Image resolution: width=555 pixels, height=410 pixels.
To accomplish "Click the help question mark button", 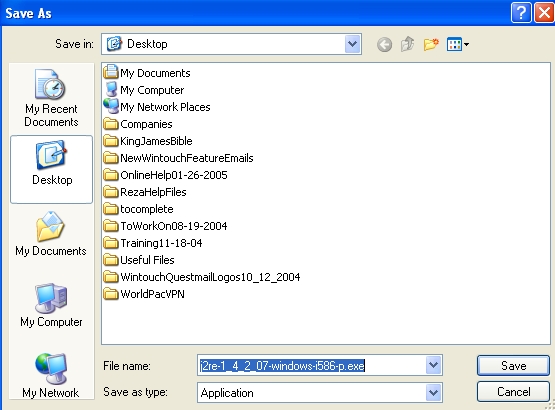I will [521, 13].
